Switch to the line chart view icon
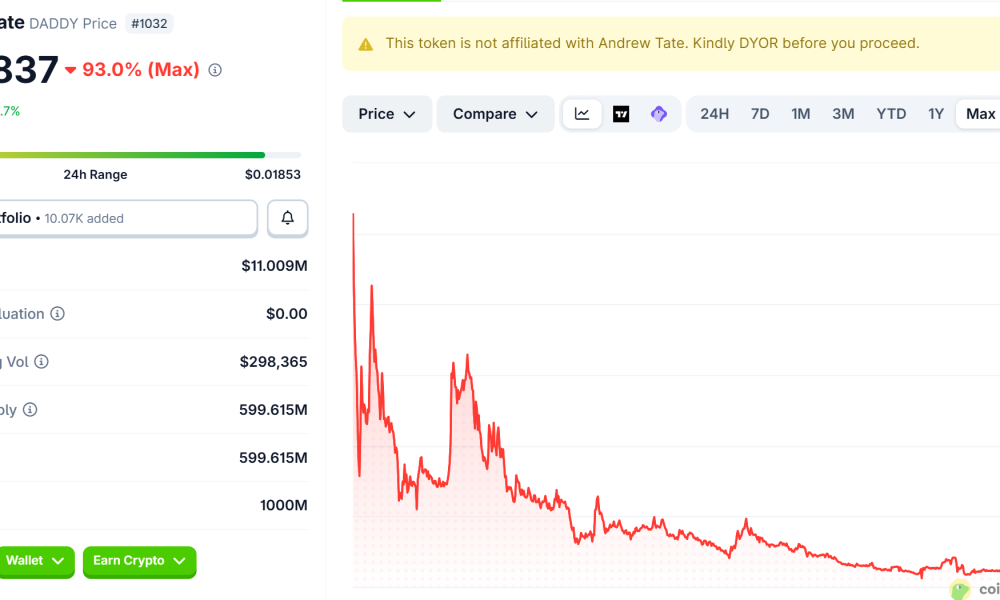Viewport: 1000px width, 600px height. [x=582, y=114]
